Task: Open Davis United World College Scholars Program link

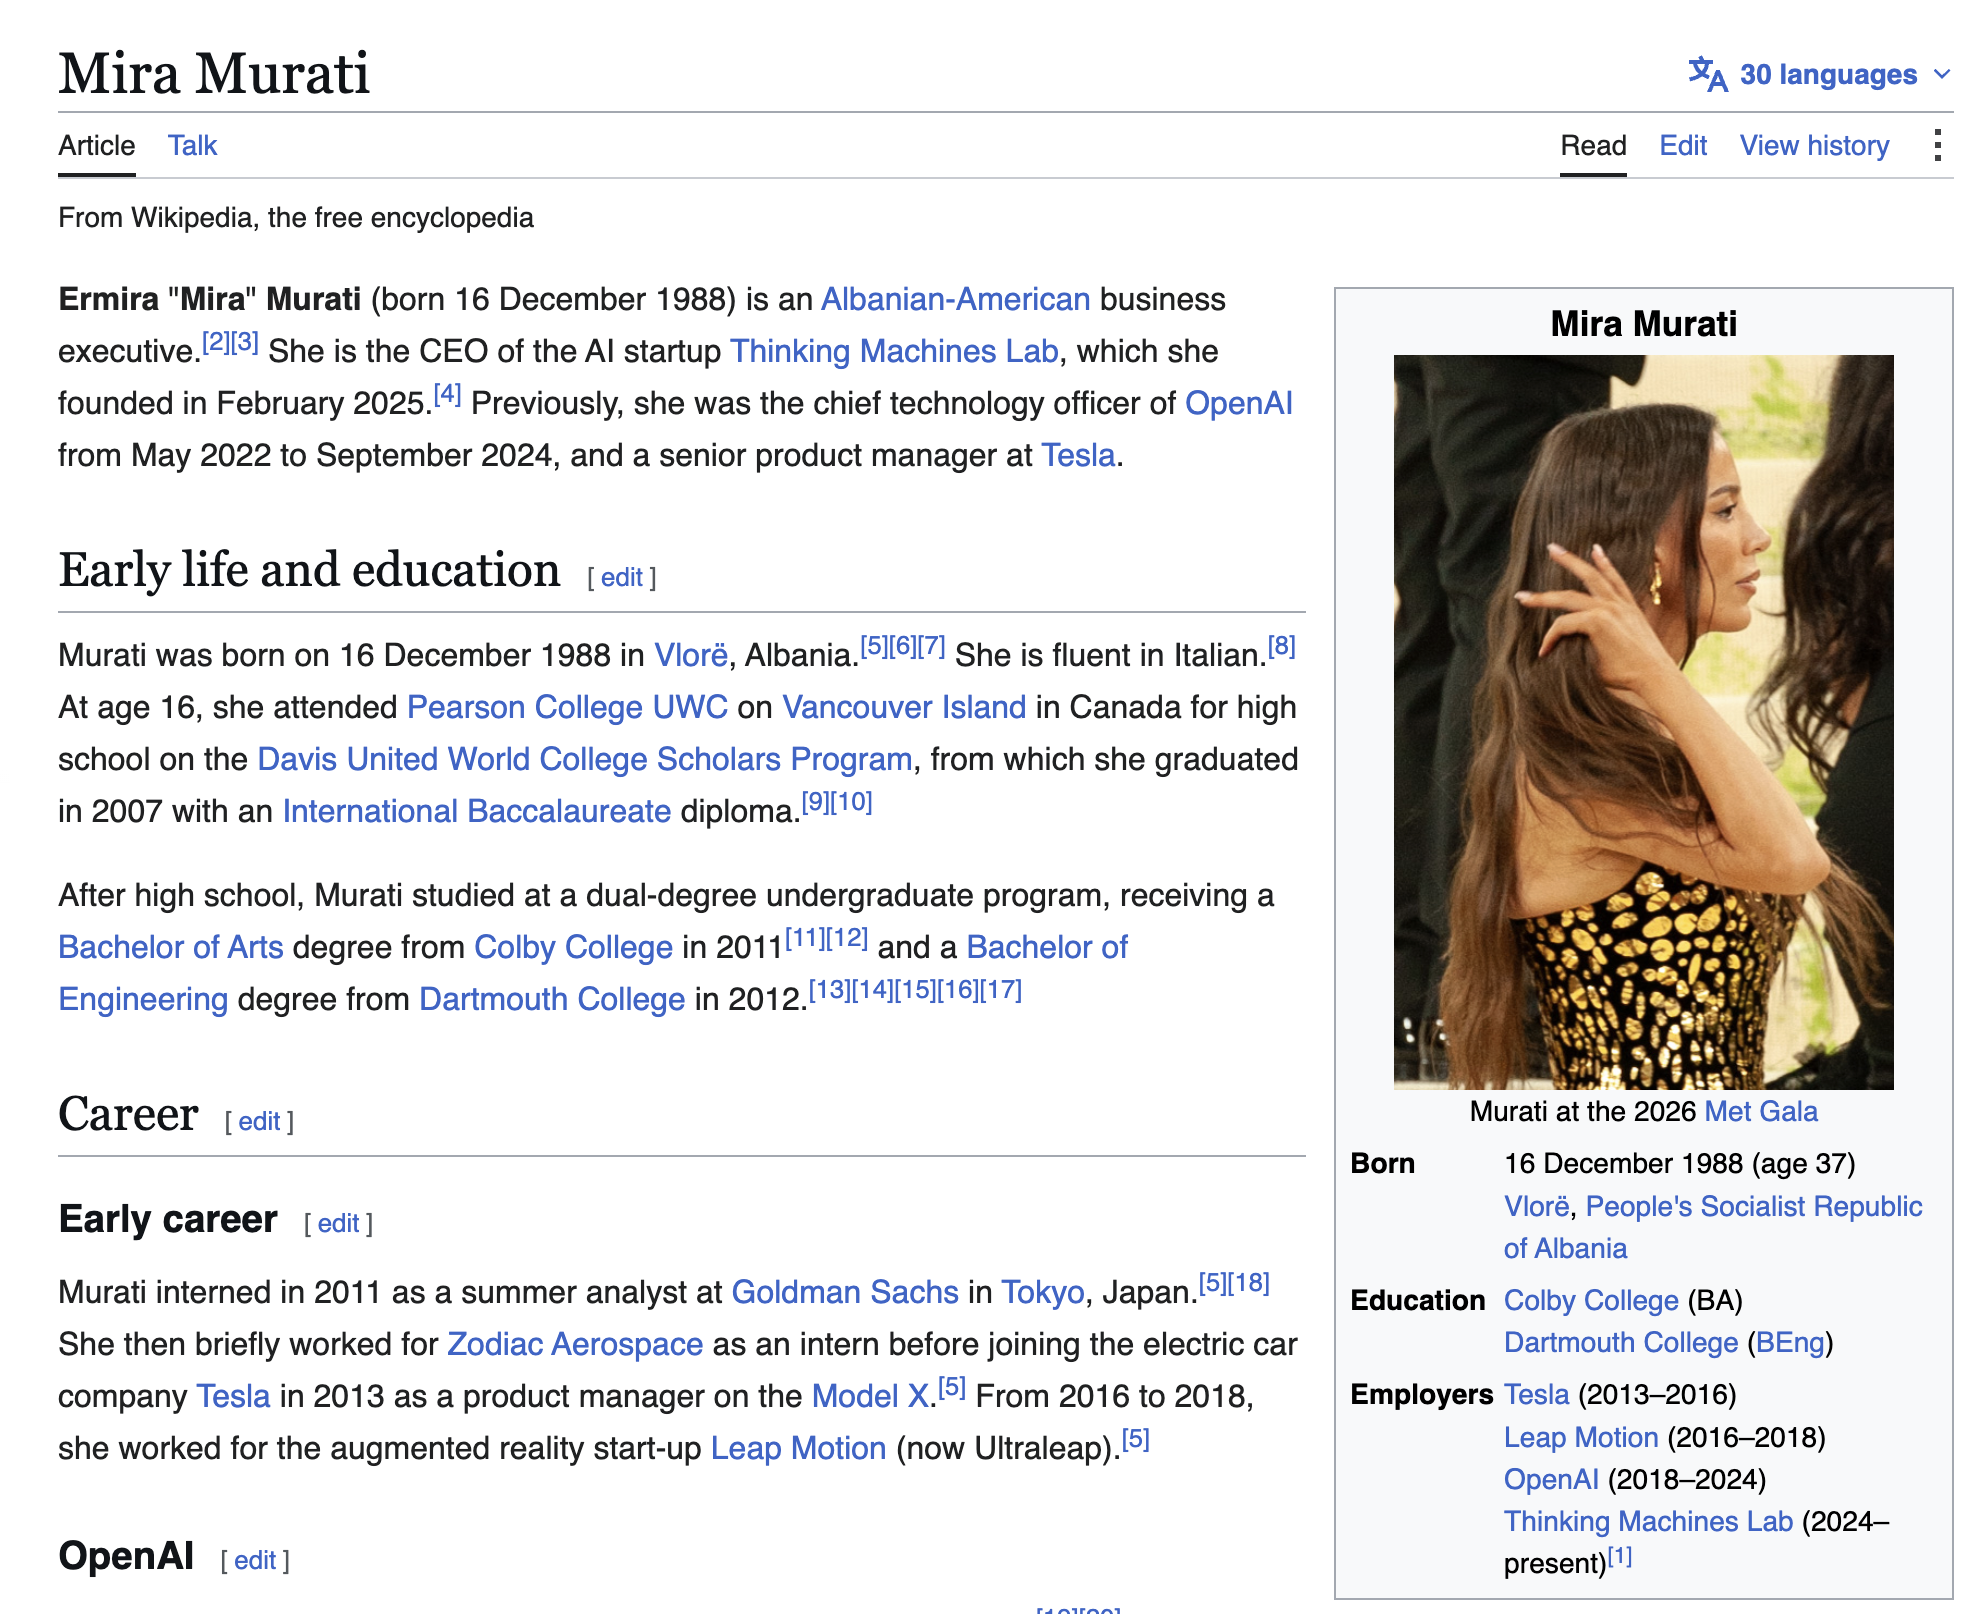Action: (585, 760)
